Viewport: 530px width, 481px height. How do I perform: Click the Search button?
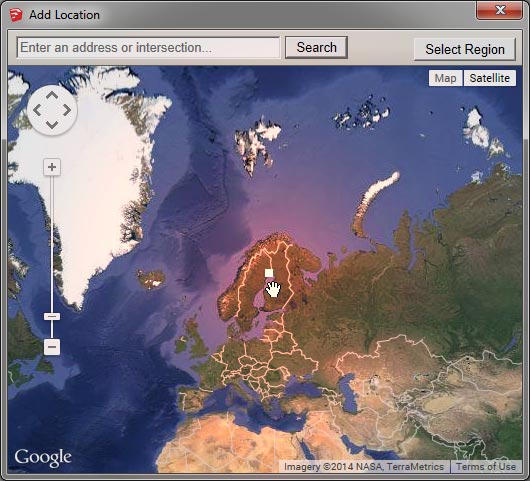[316, 47]
